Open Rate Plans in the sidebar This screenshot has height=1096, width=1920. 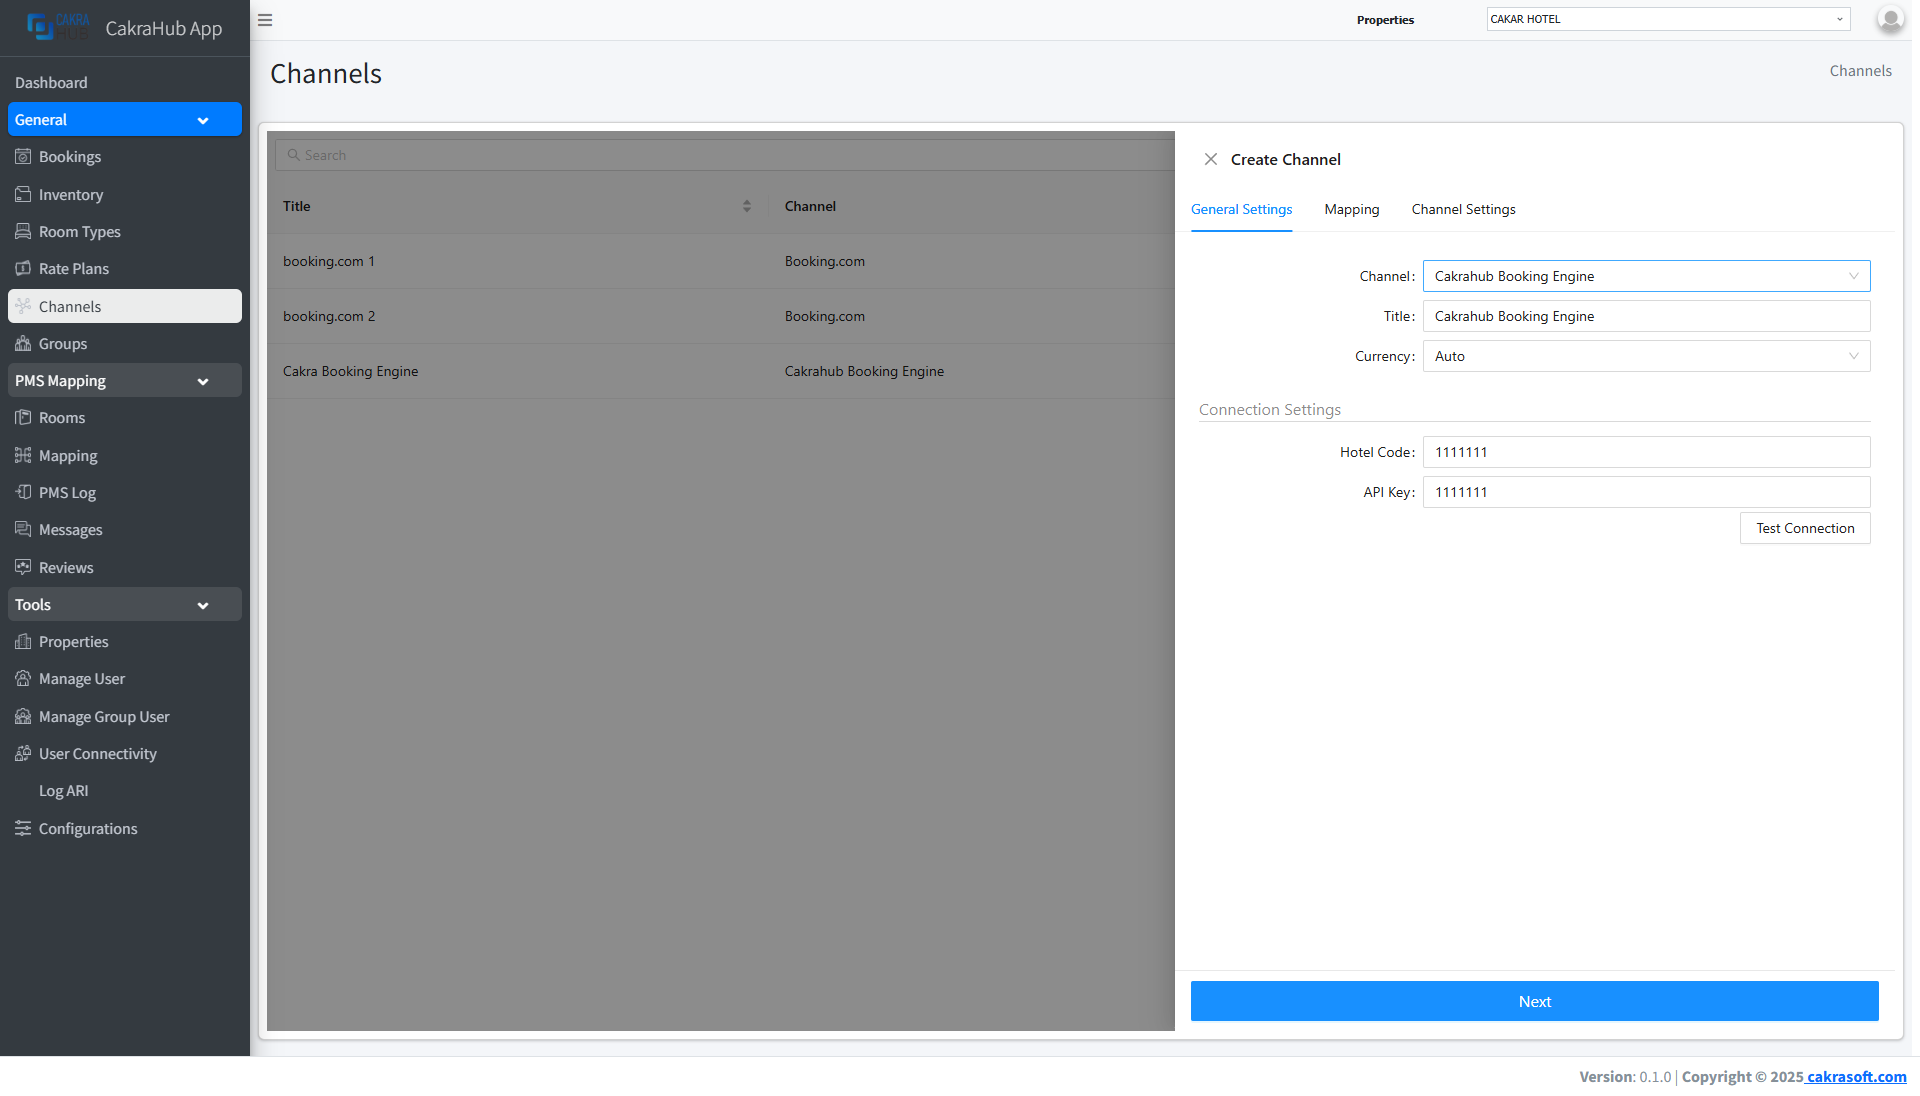(73, 269)
